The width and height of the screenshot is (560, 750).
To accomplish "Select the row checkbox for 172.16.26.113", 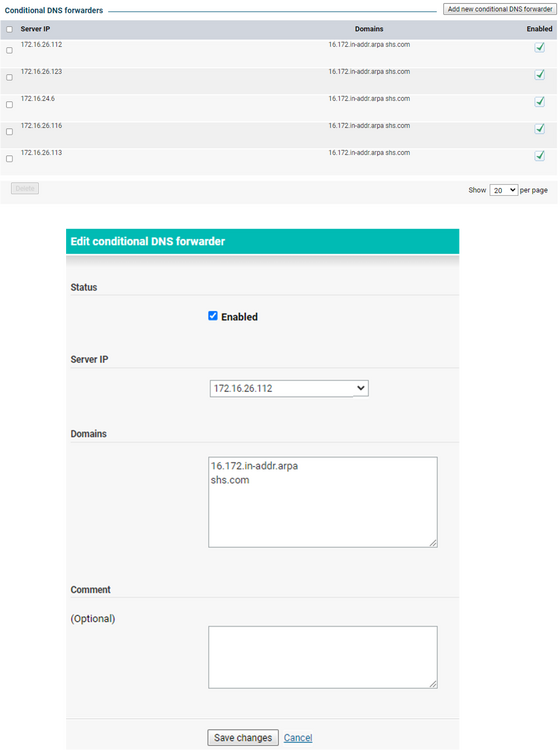I will pyautogui.click(x=10, y=158).
